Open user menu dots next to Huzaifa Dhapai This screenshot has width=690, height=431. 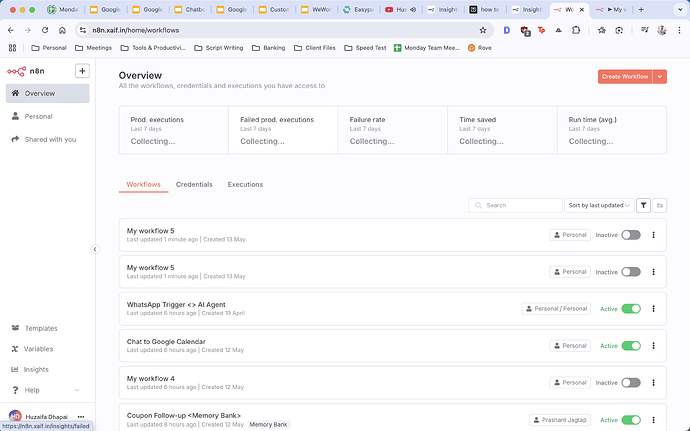[81, 416]
